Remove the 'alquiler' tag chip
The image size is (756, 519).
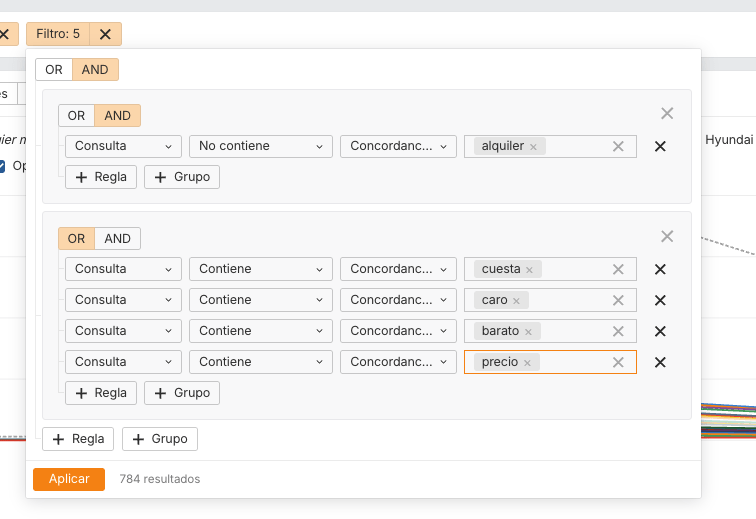coord(533,147)
